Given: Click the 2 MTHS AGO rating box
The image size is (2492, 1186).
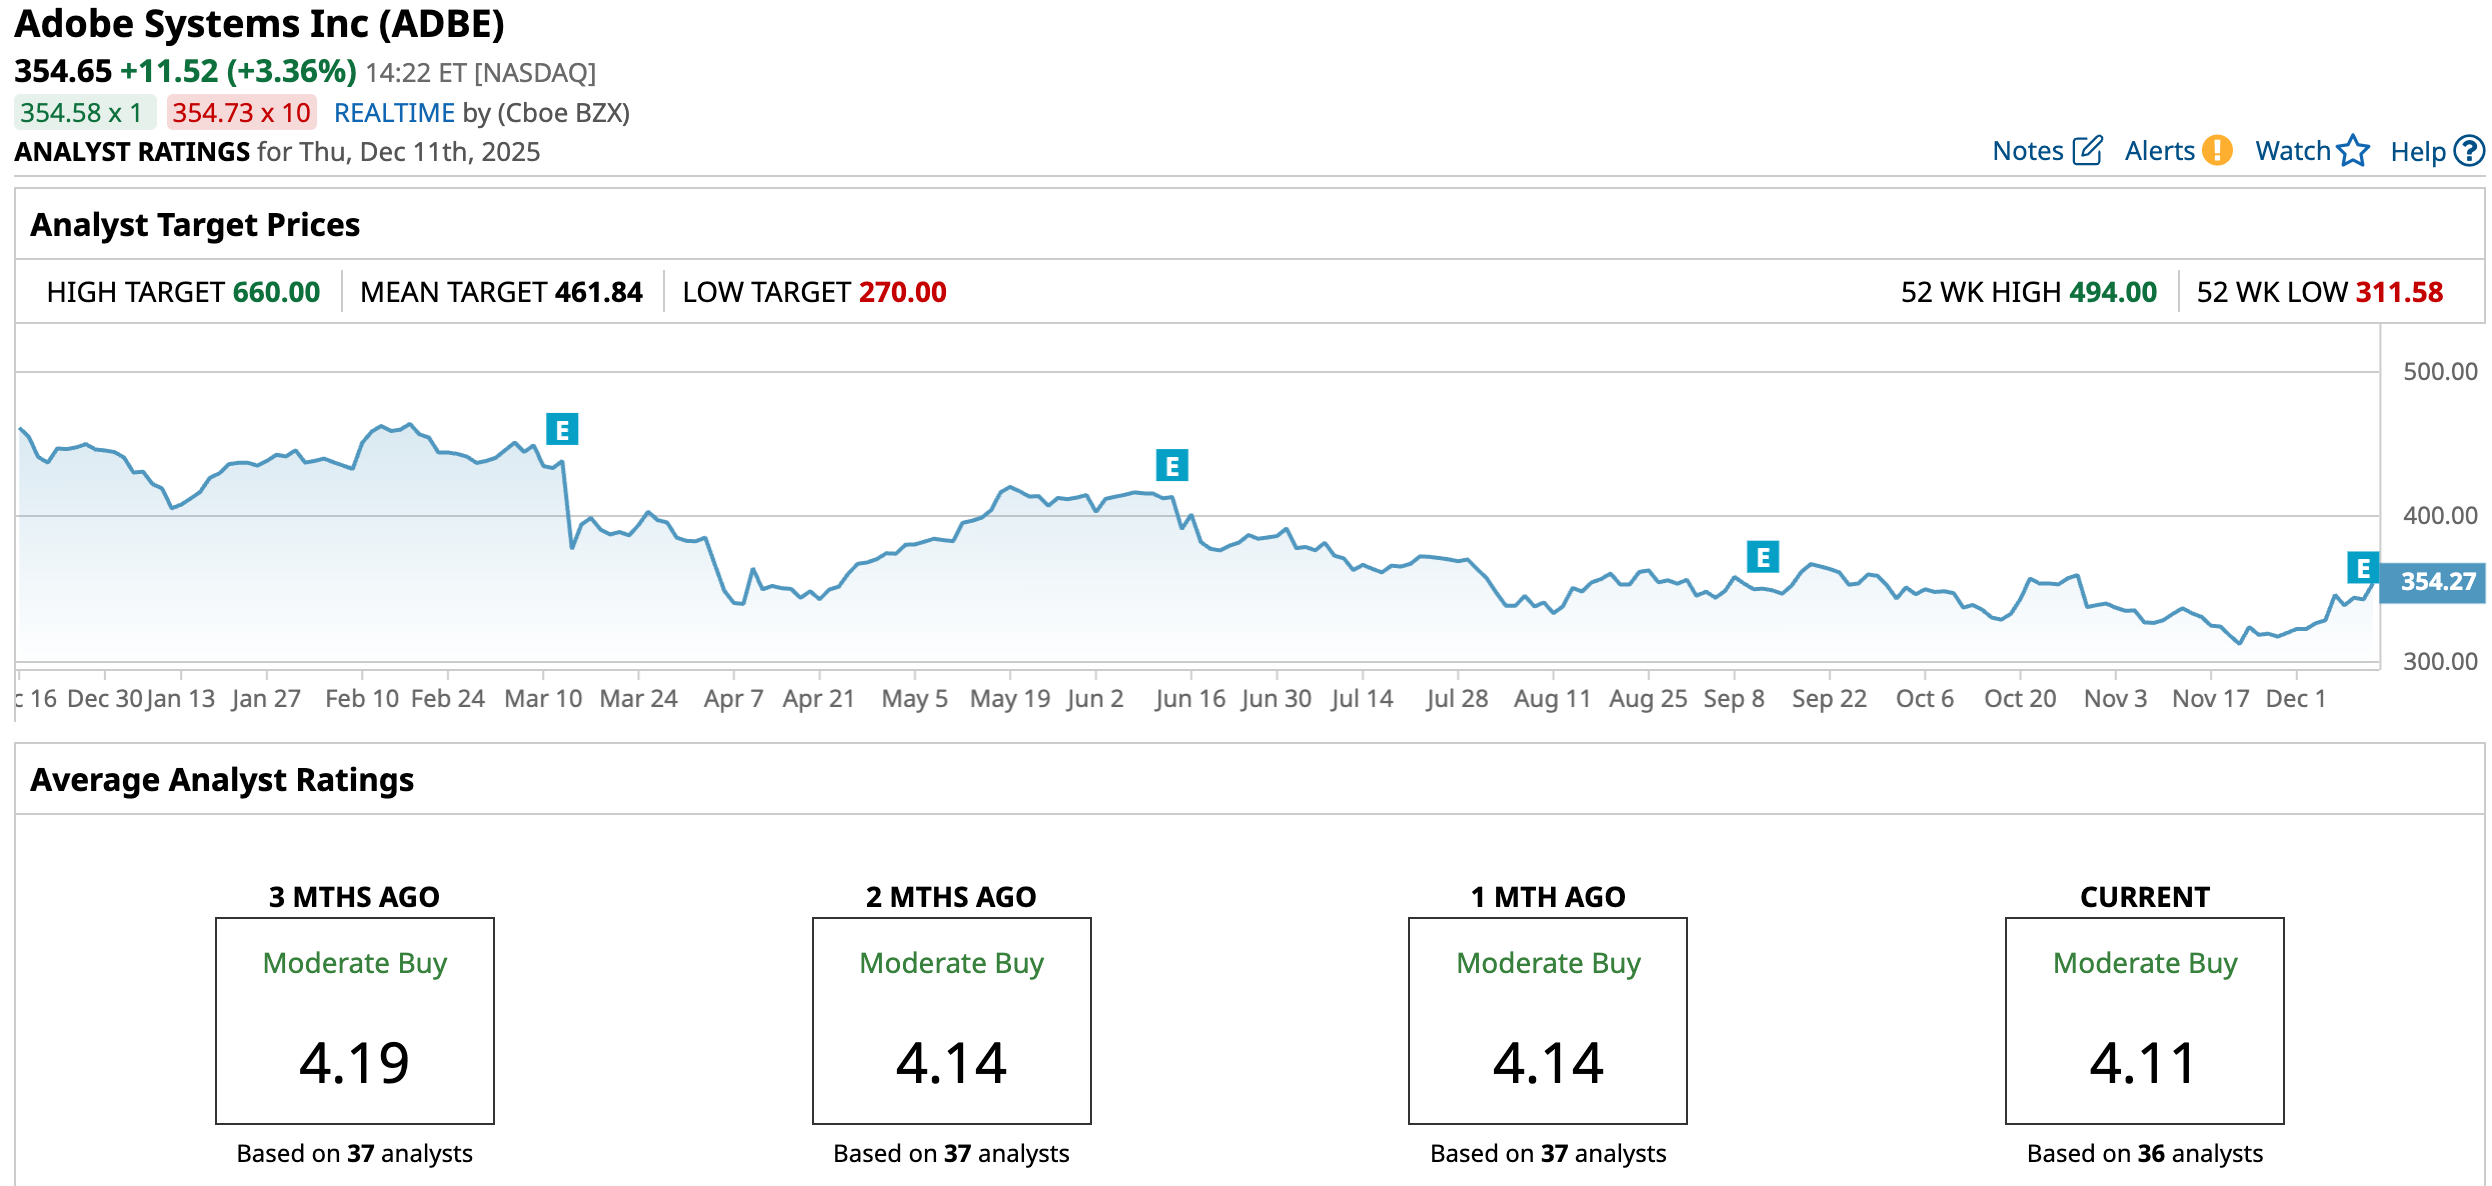Looking at the screenshot, I should click(x=951, y=1021).
